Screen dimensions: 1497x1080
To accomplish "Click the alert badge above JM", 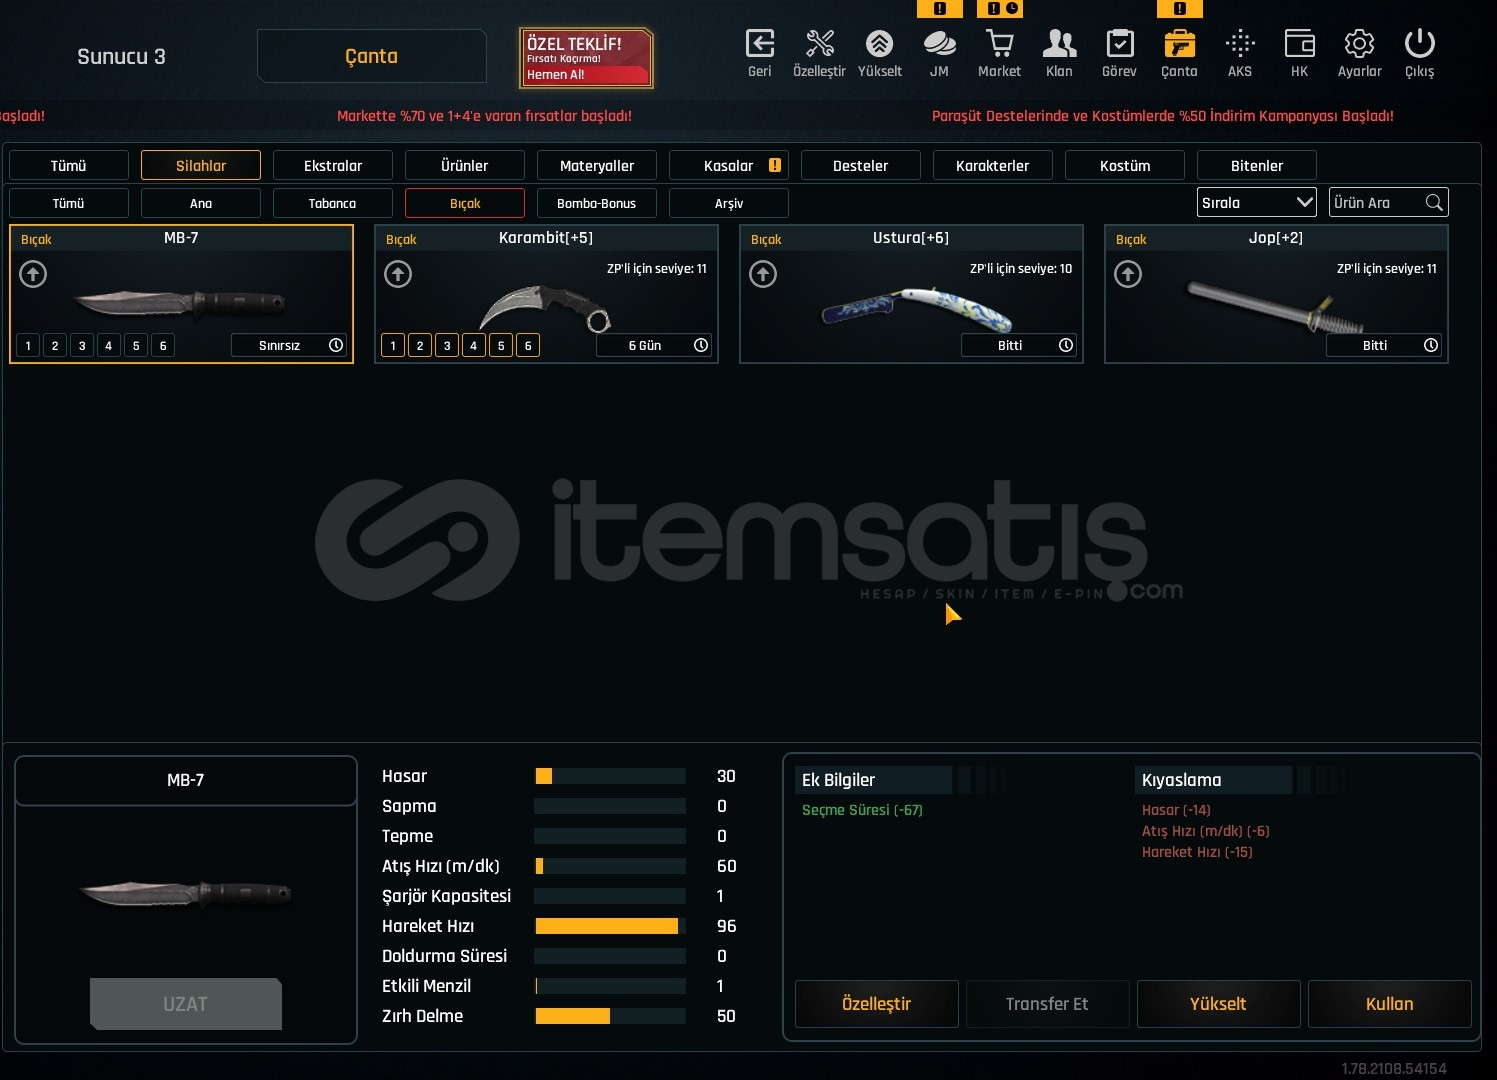I will point(940,8).
